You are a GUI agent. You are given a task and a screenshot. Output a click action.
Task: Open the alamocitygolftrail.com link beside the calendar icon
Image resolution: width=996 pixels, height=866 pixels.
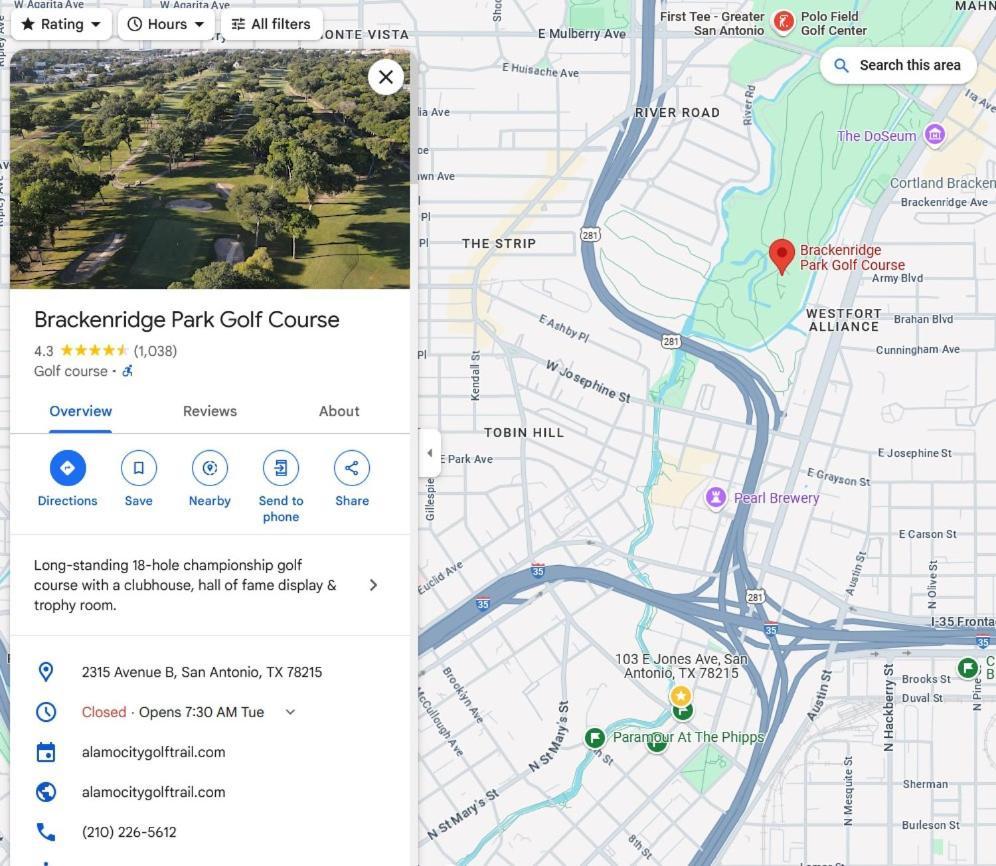(x=153, y=752)
